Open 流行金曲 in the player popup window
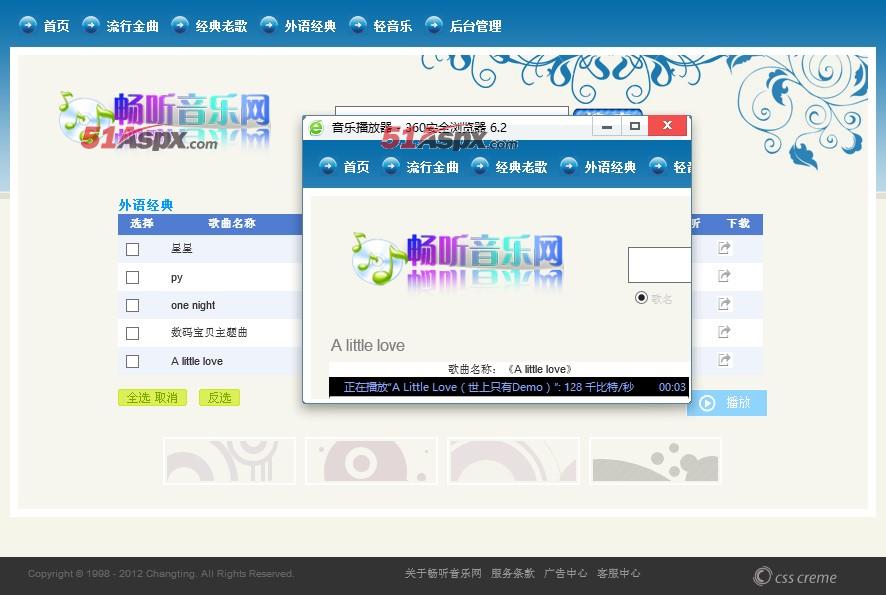The height and width of the screenshot is (595, 886). 432,167
